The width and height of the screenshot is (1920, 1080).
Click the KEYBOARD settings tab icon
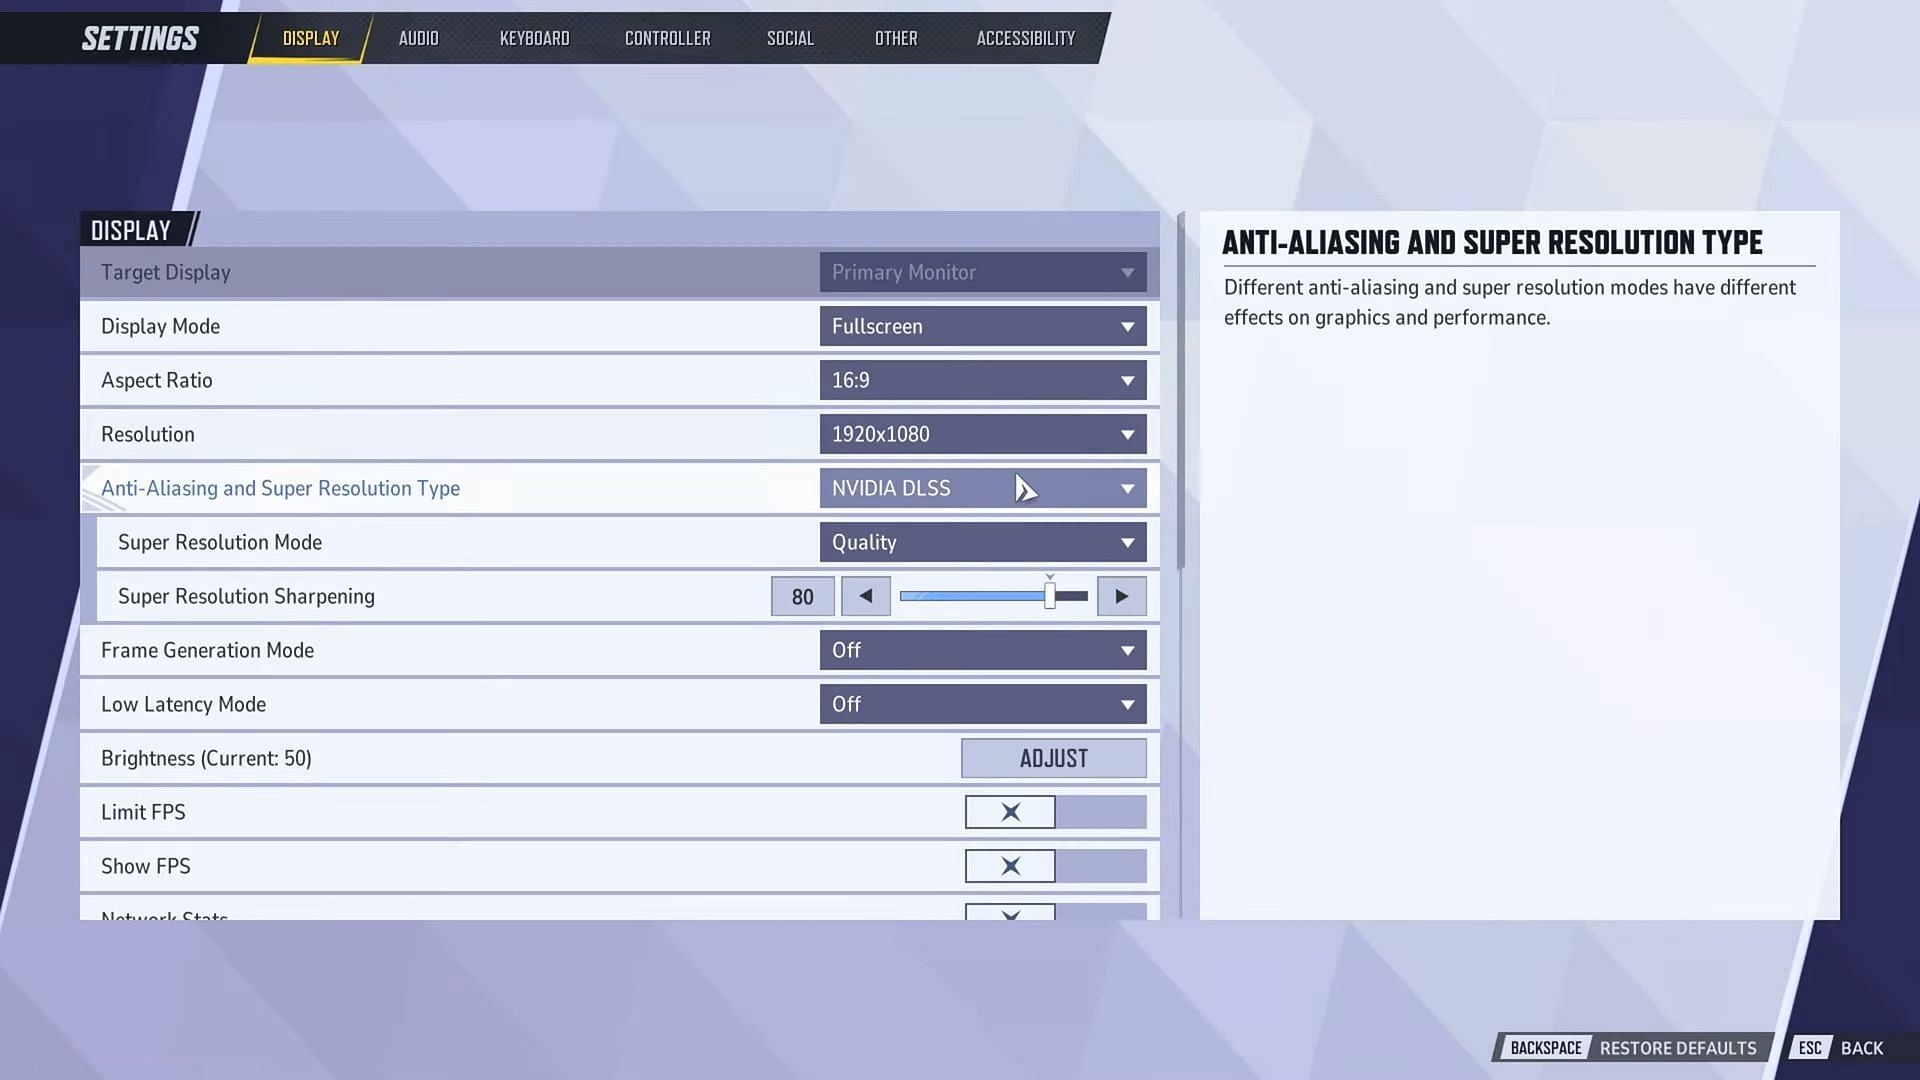coord(534,37)
